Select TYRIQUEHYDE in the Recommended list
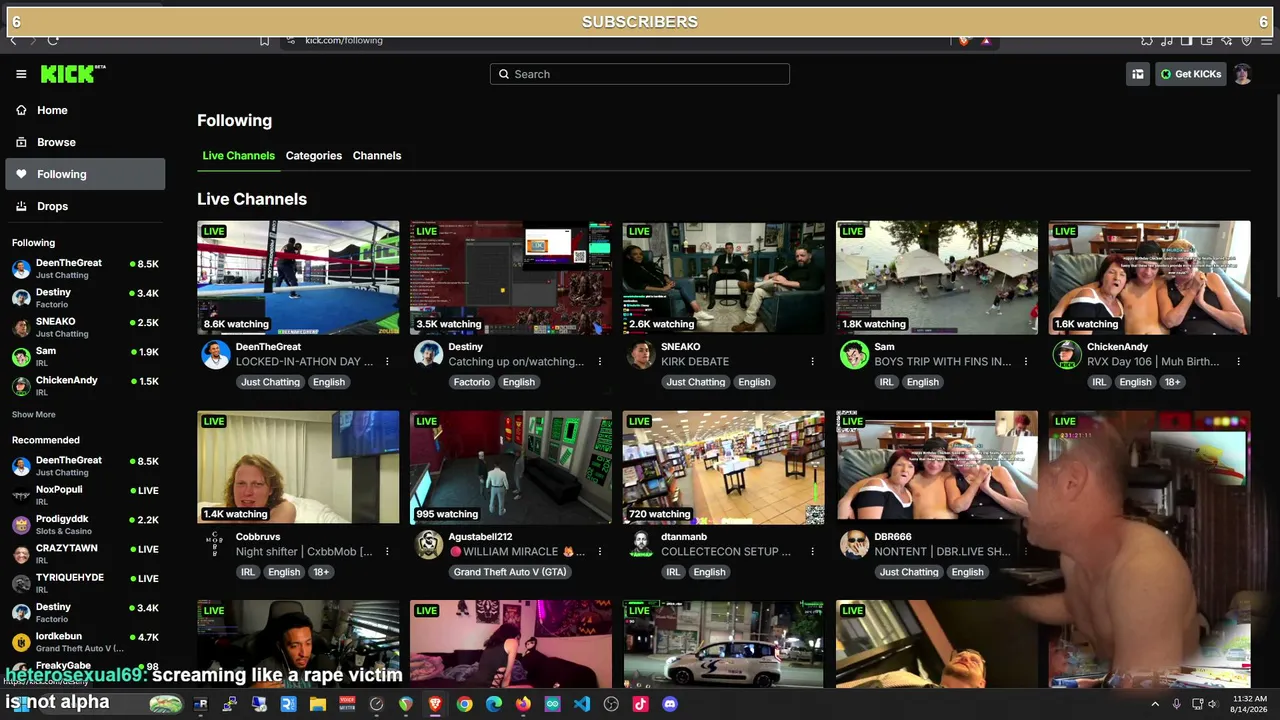Image resolution: width=1280 pixels, height=720 pixels. pyautogui.click(x=85, y=583)
